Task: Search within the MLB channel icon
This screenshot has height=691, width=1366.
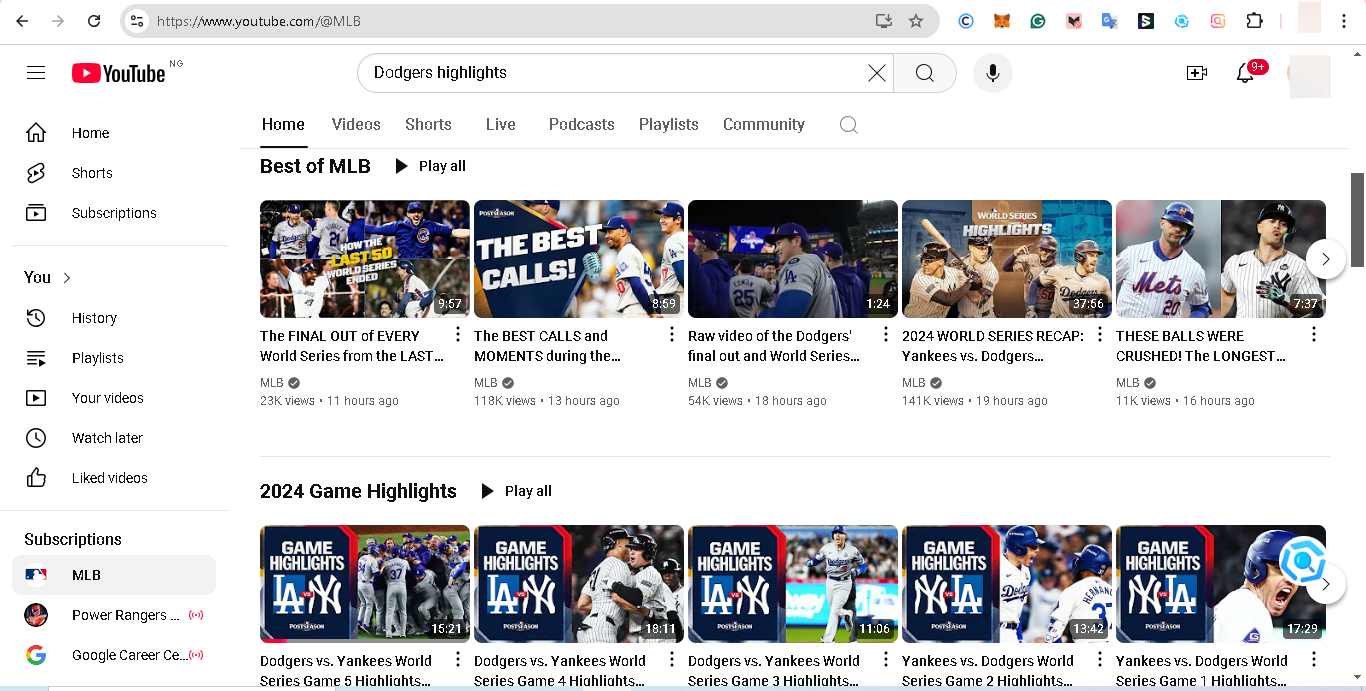Action: pyautogui.click(x=849, y=125)
